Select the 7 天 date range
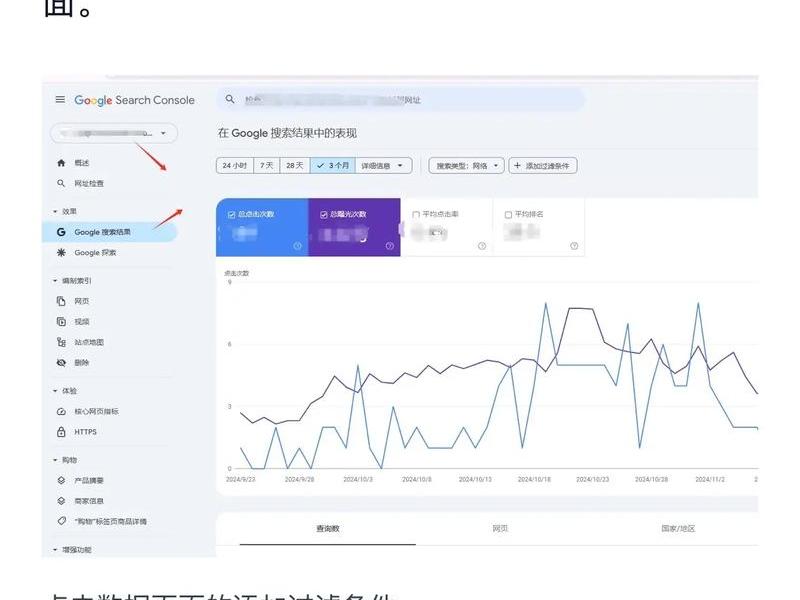The width and height of the screenshot is (800, 600). pyautogui.click(x=267, y=166)
